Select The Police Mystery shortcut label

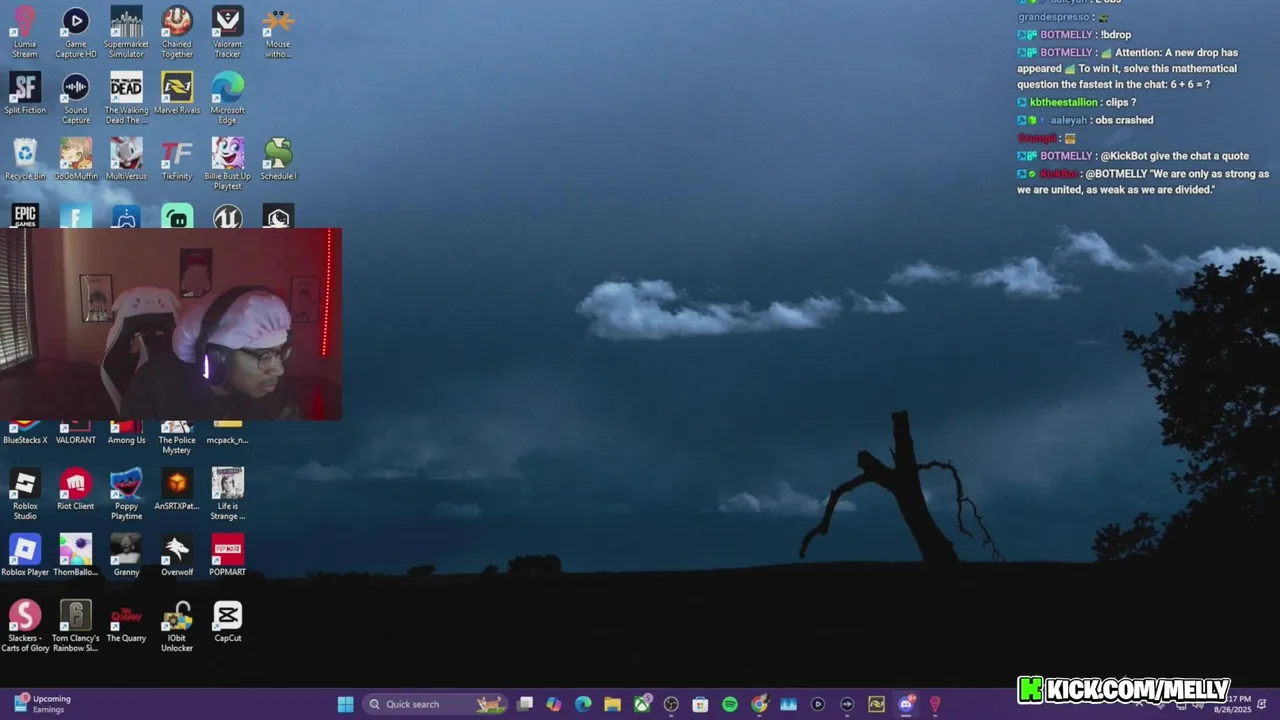[x=177, y=445]
